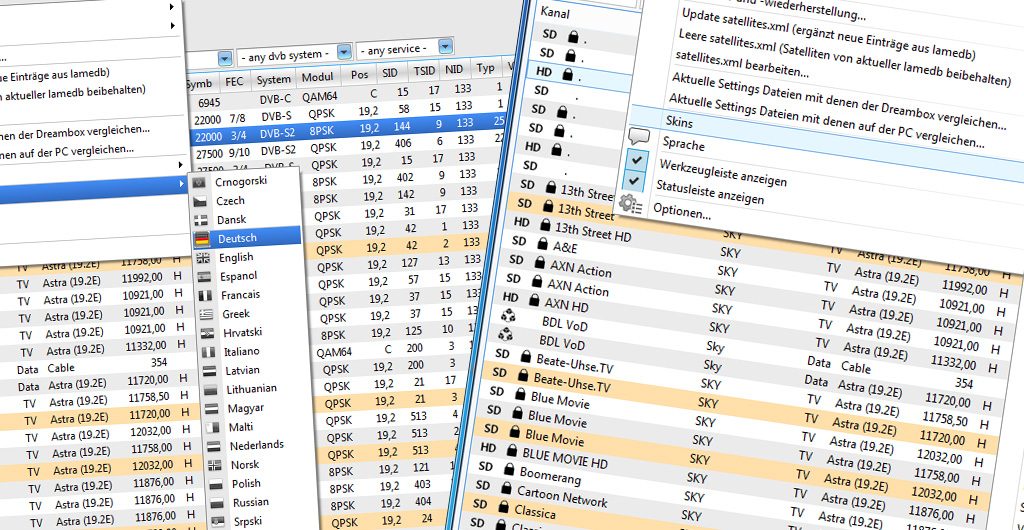
Task: Expand the highlighted menu item's submenu arrow
Action: pos(182,185)
